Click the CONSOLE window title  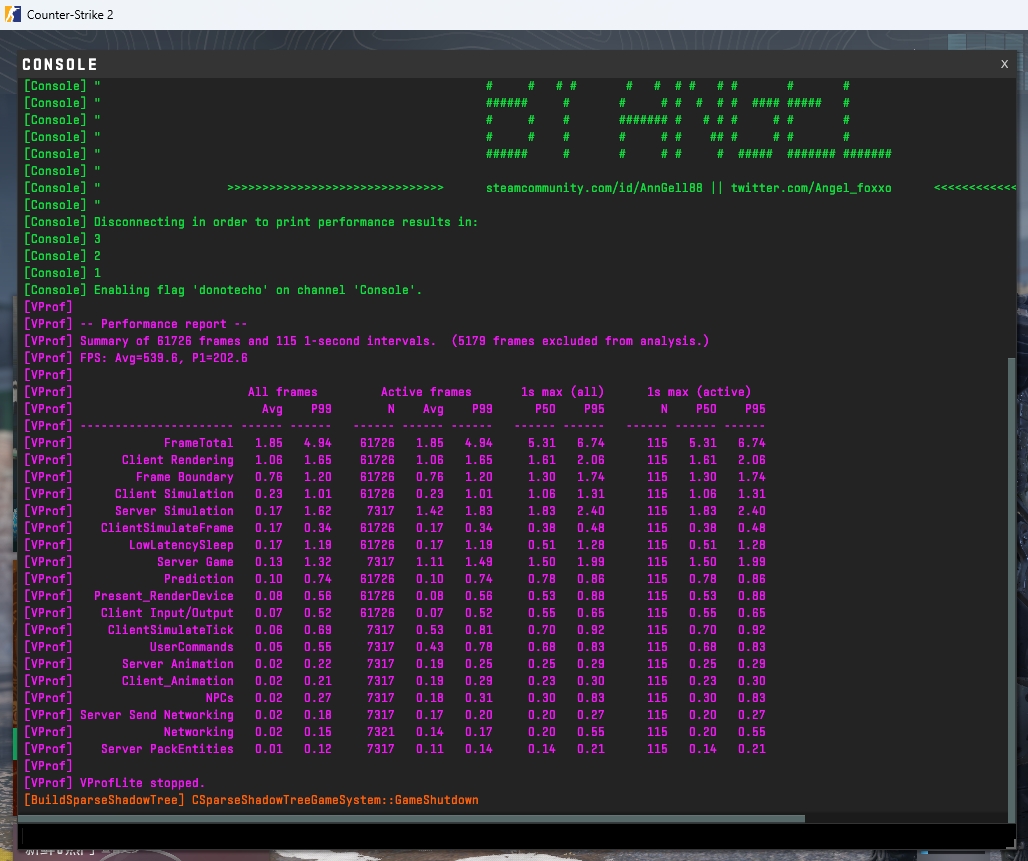[x=60, y=64]
